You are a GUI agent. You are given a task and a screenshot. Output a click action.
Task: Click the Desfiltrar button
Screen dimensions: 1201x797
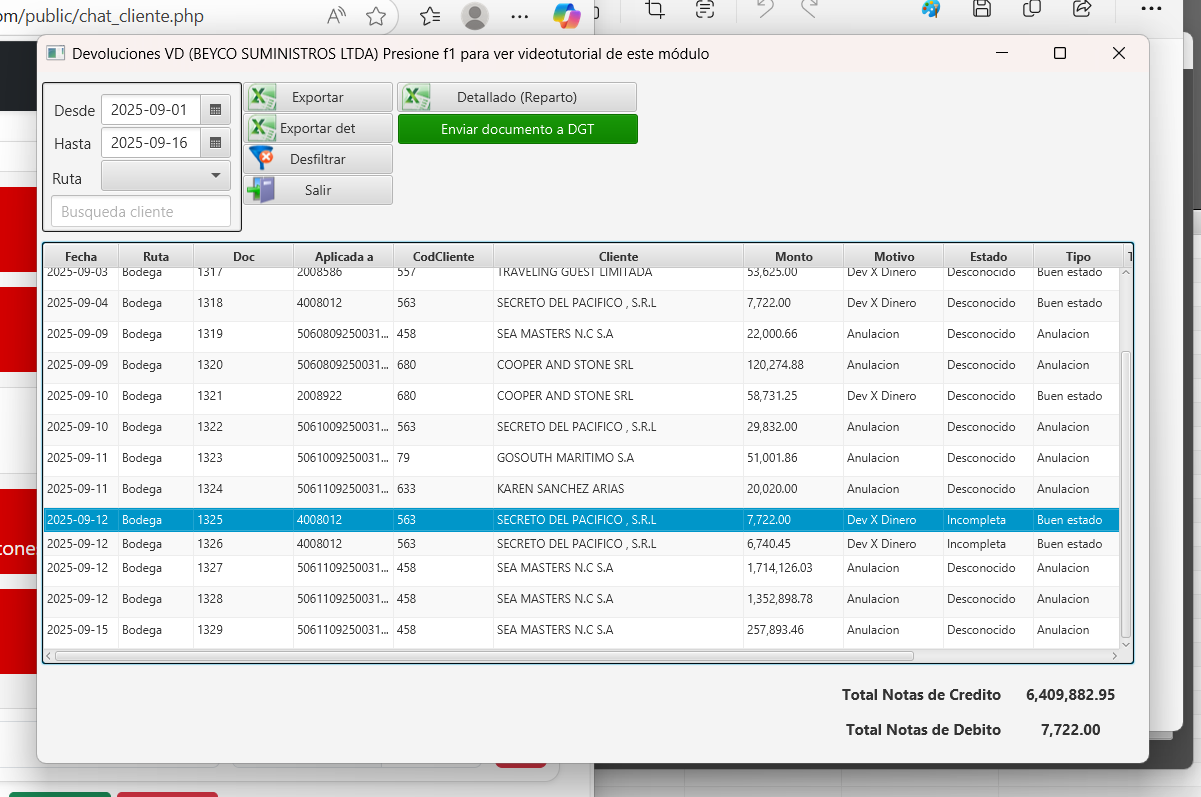pos(318,159)
